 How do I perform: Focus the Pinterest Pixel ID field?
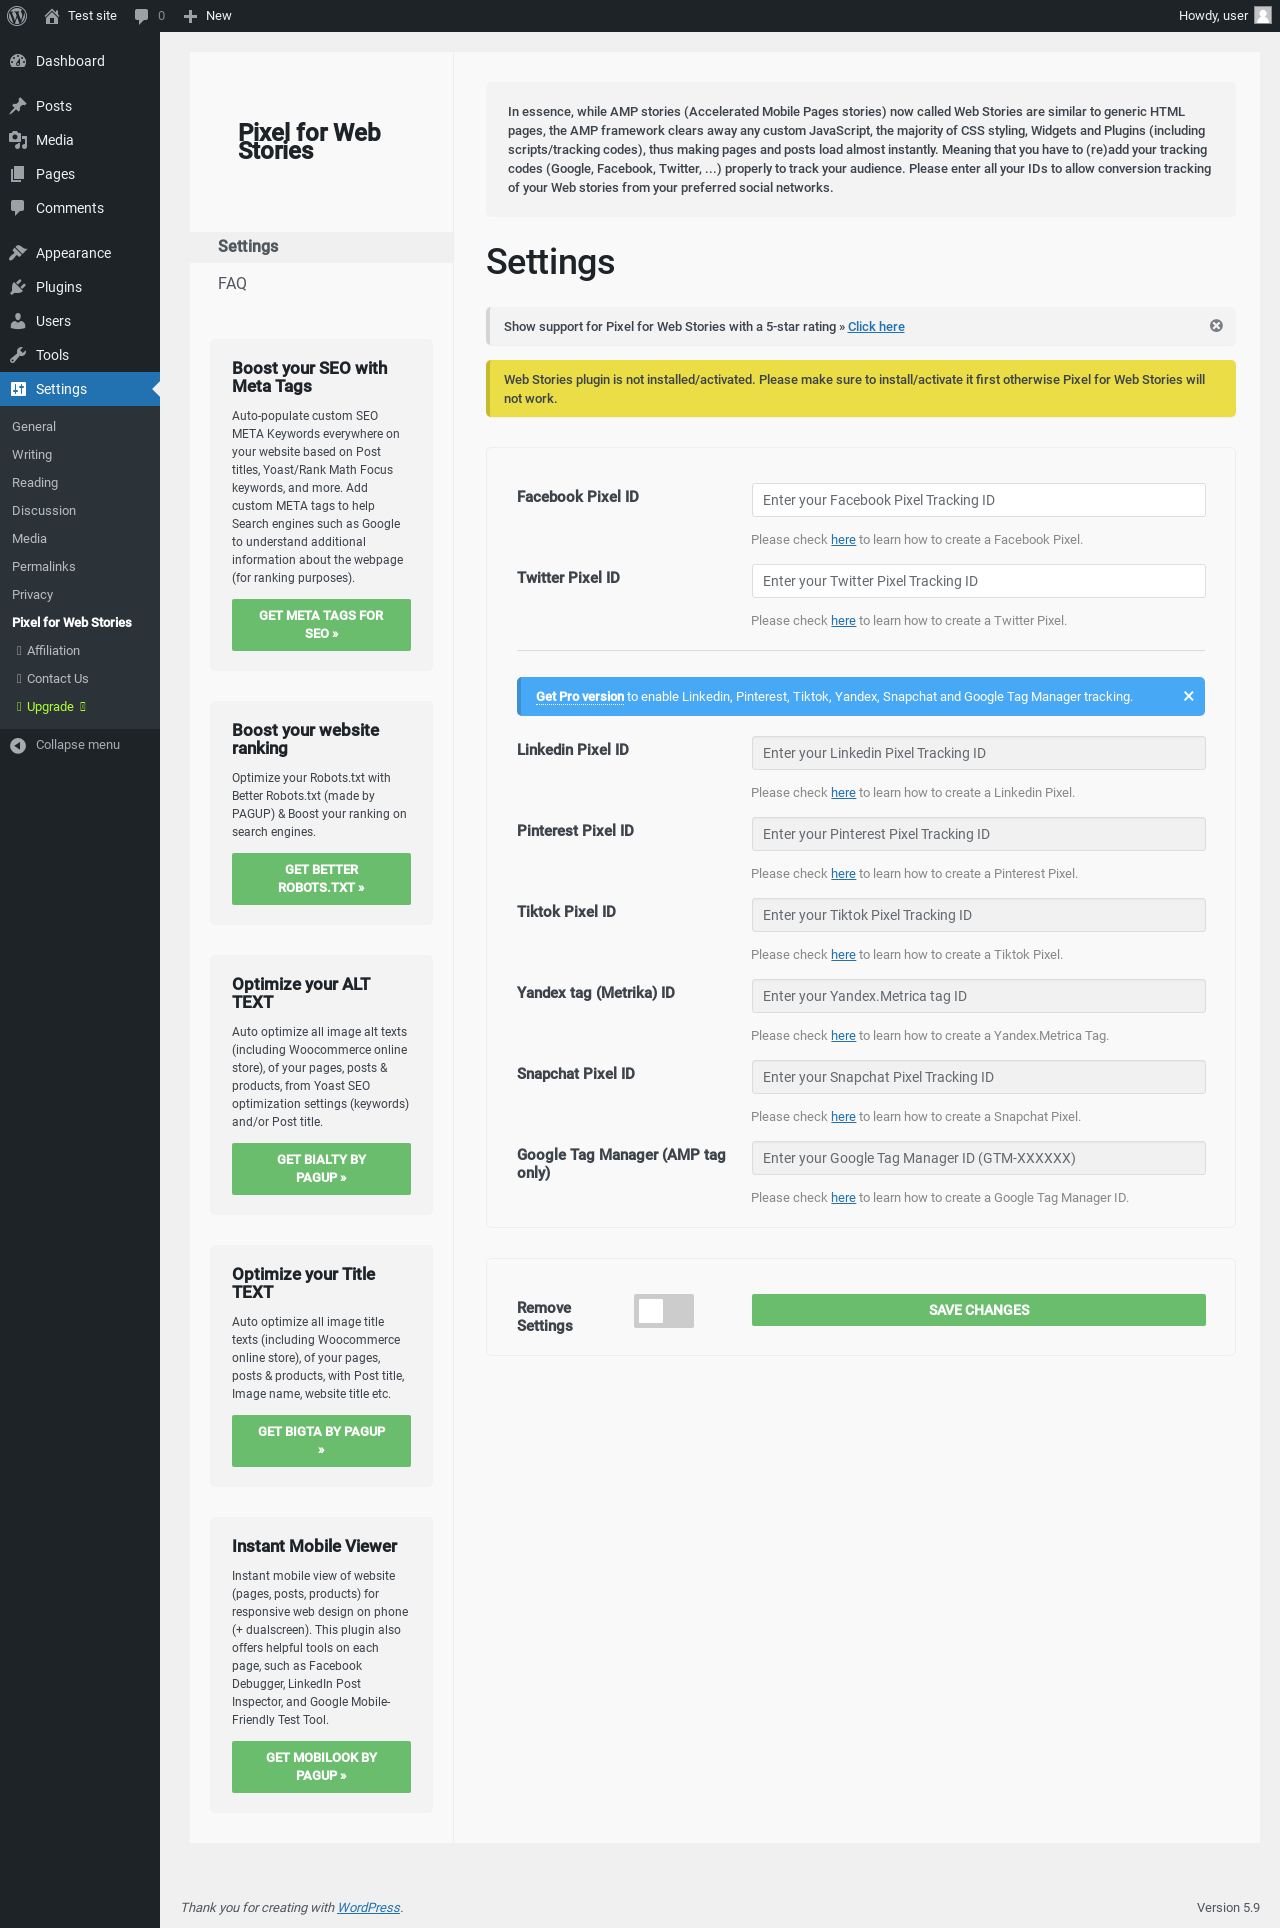(979, 834)
